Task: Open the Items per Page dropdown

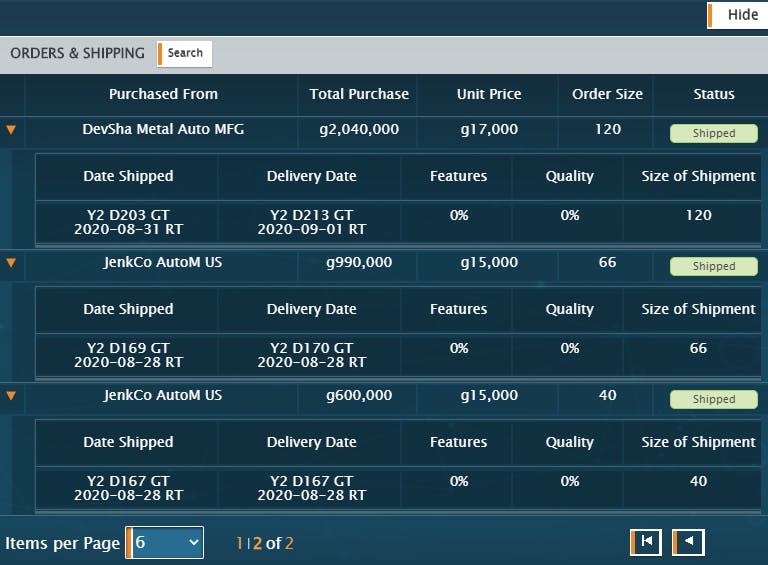Action: 165,542
